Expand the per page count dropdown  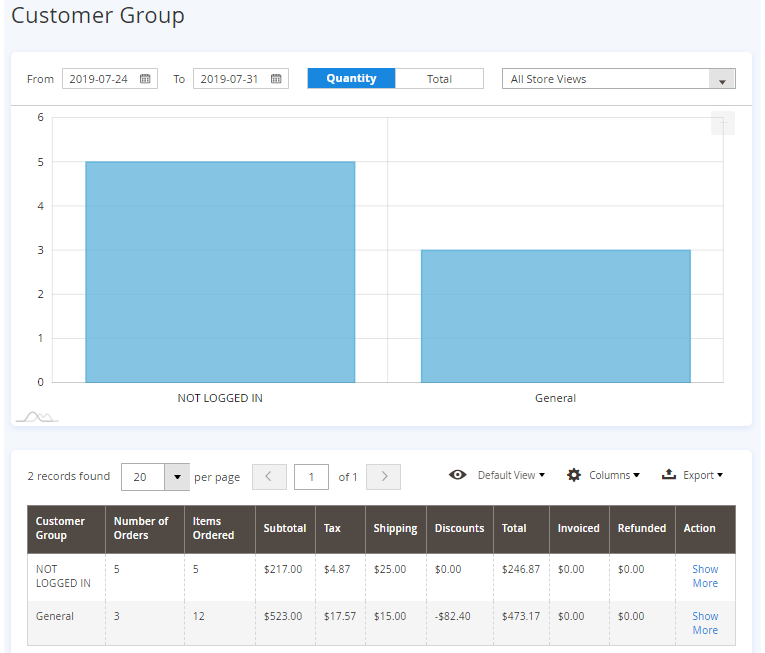tap(176, 477)
